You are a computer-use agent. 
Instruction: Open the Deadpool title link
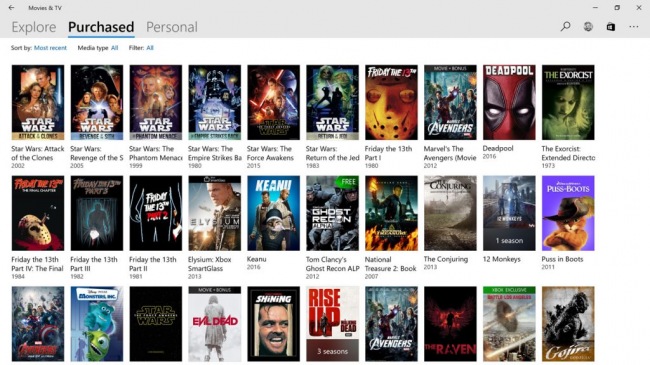(498, 148)
